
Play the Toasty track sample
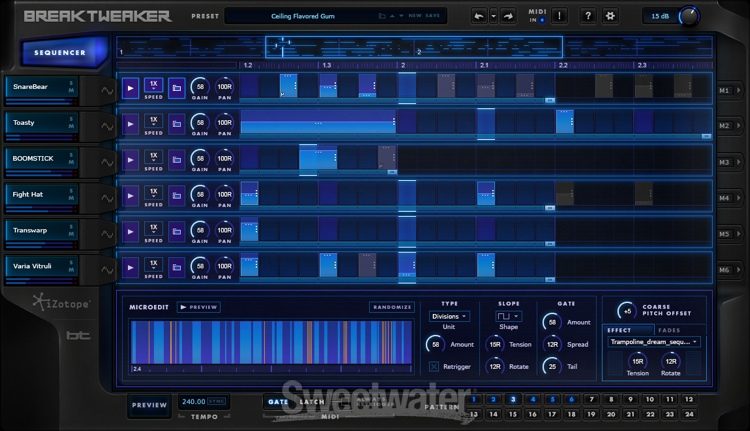(130, 124)
